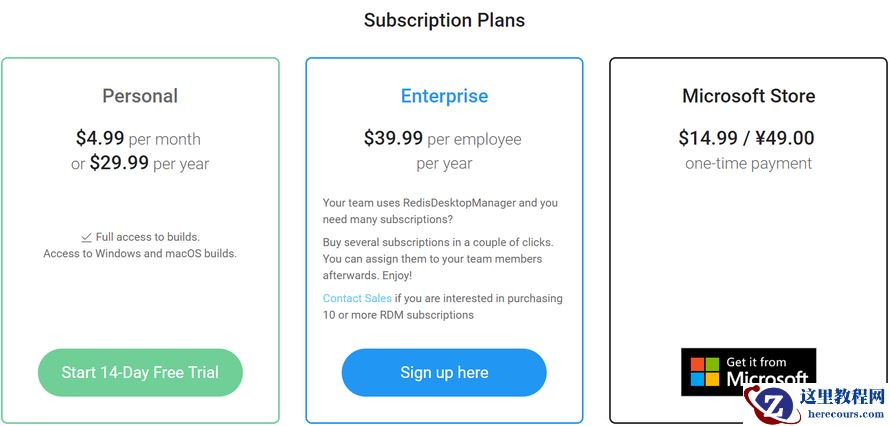Click the checkmark icon beside Full access
The width and height of the screenshot is (890, 426).
click(86, 237)
